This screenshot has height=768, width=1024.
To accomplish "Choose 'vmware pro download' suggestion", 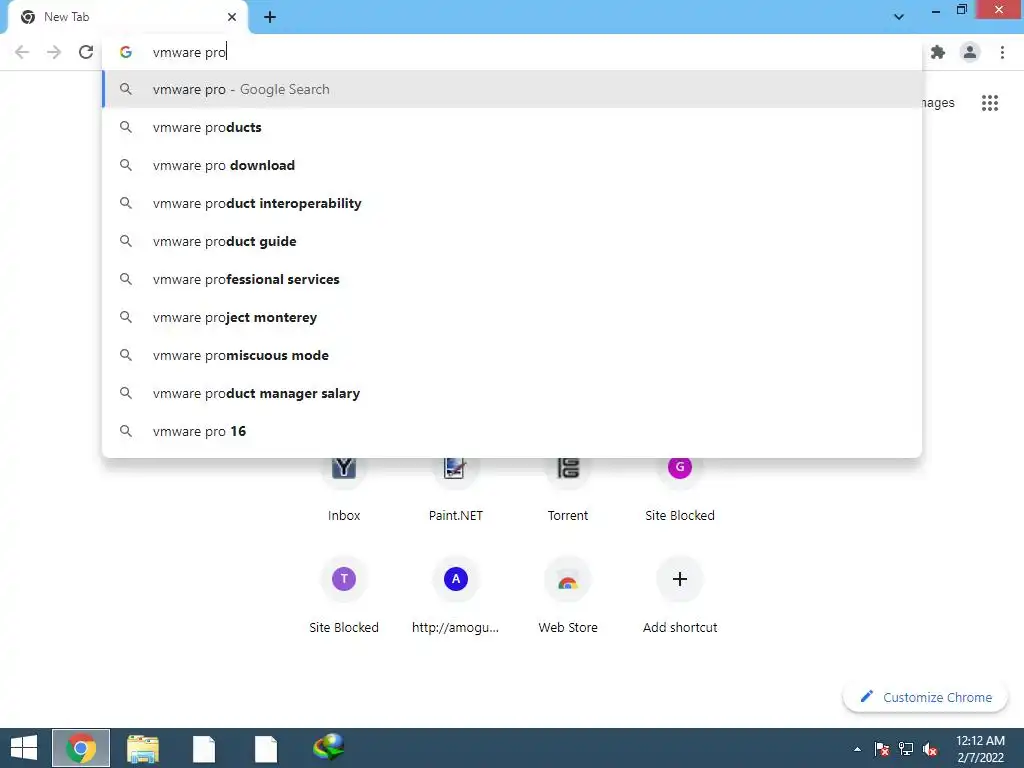I will 512,165.
